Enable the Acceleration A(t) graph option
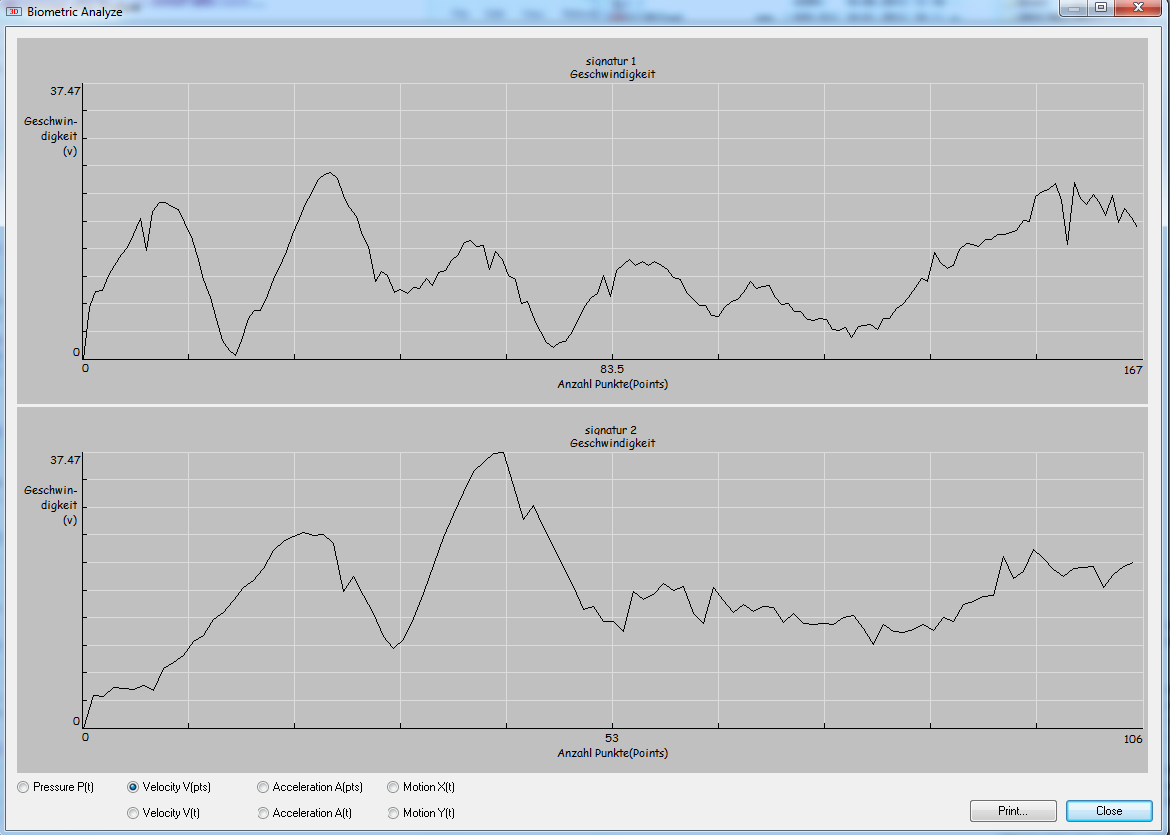Screen dimensions: 1170x835 click(263, 813)
